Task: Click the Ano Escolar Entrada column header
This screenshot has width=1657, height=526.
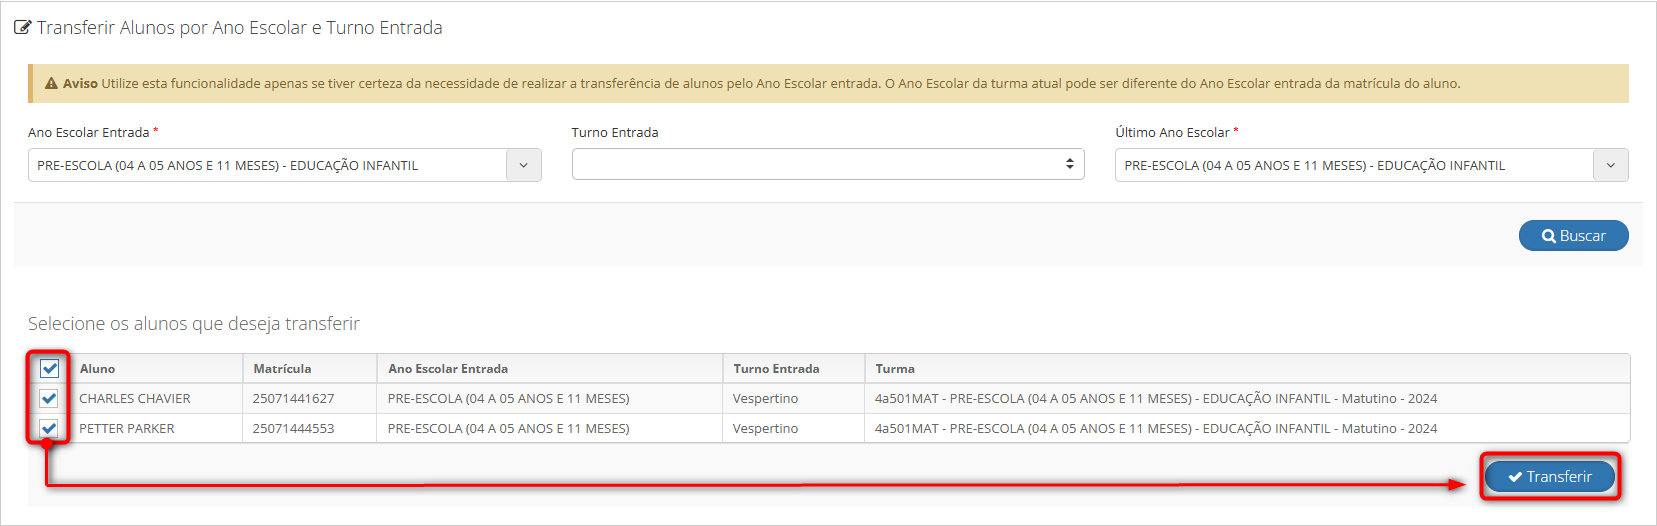Action: pyautogui.click(x=448, y=369)
